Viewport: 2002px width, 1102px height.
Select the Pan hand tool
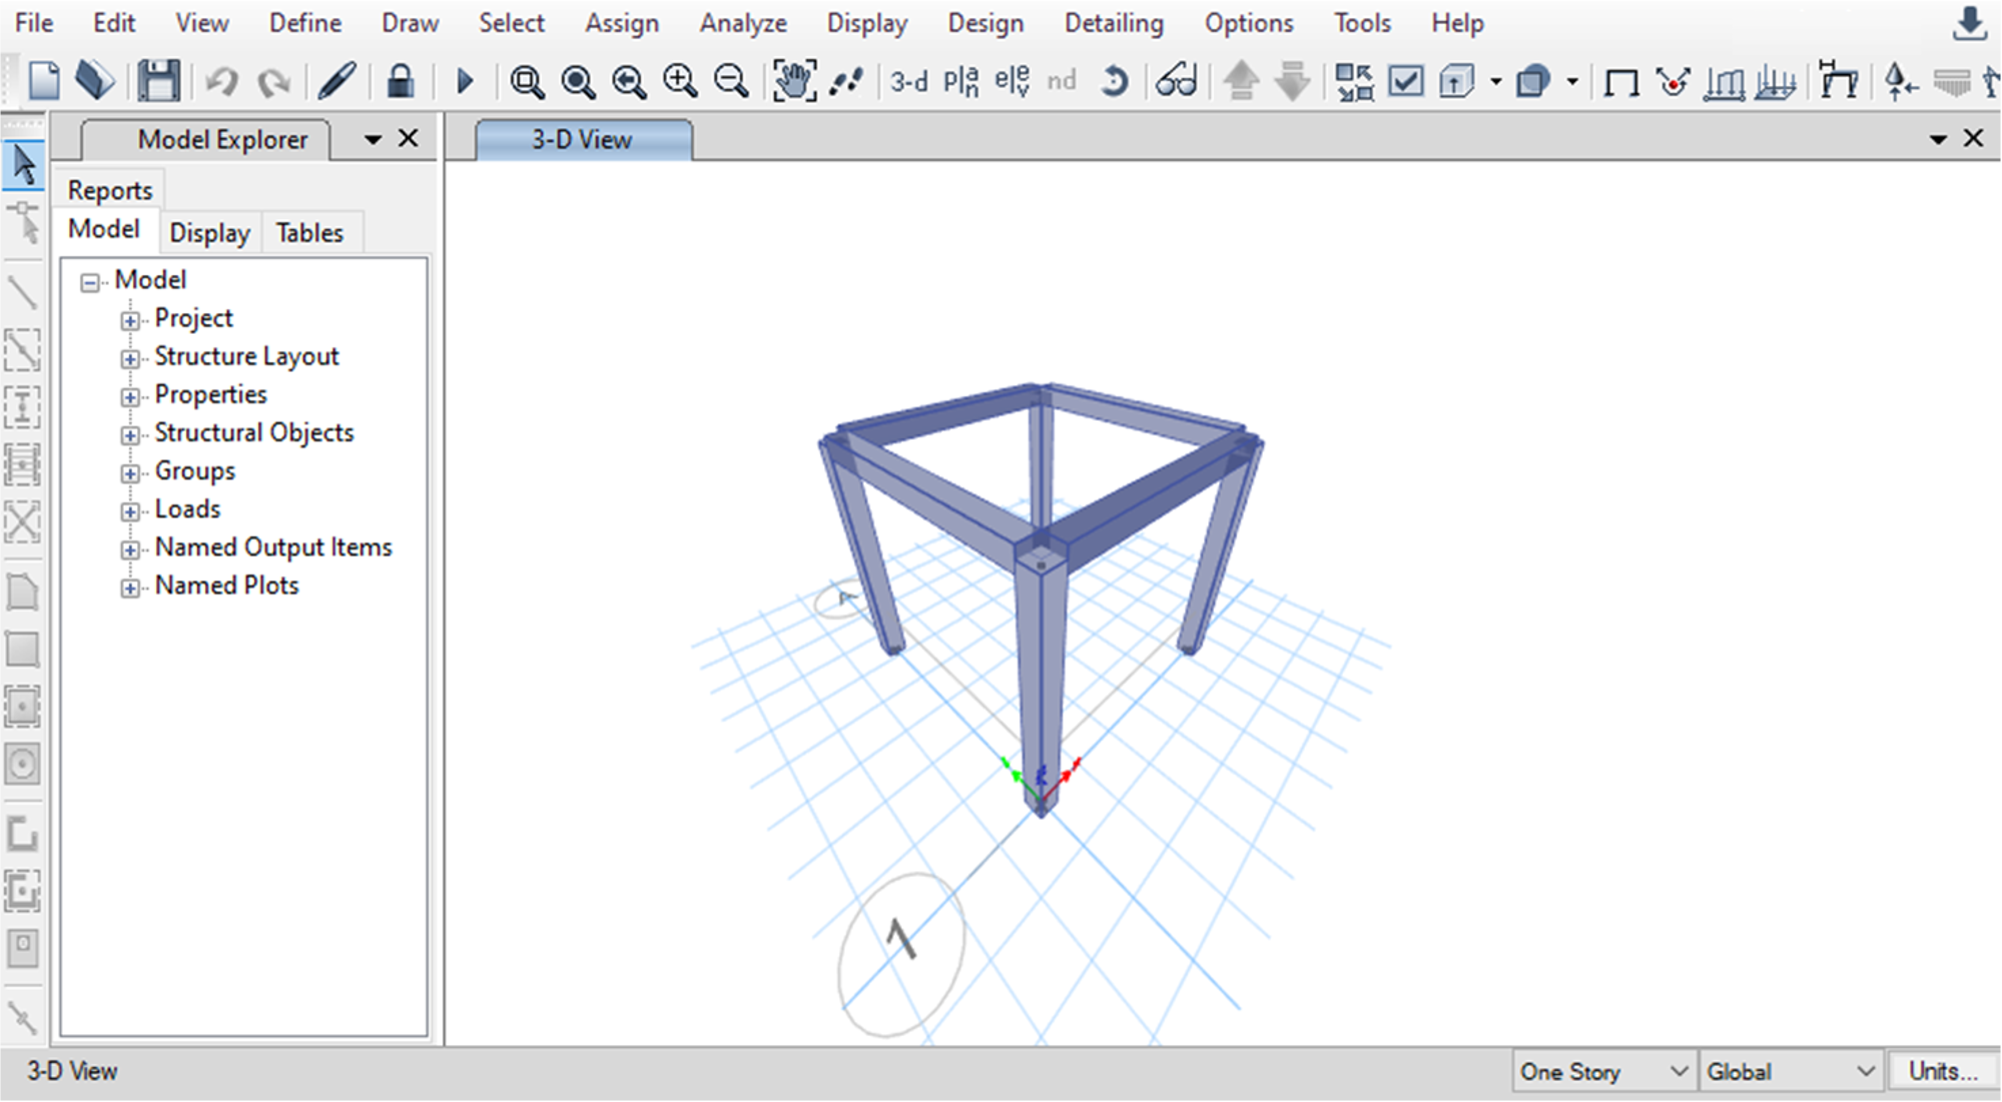[x=794, y=81]
